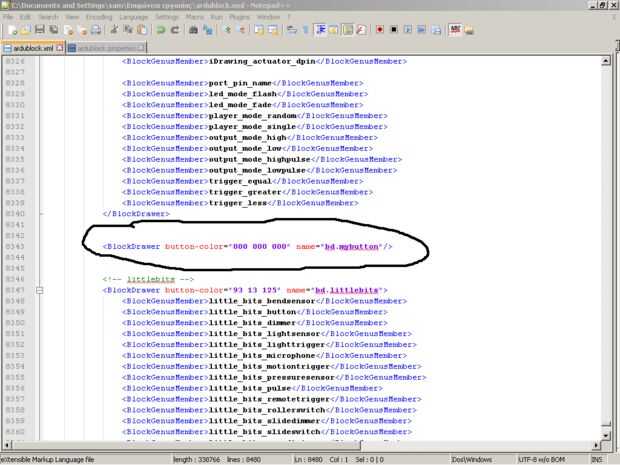
Task: Open the Replace toolbar icon
Action: point(207,30)
